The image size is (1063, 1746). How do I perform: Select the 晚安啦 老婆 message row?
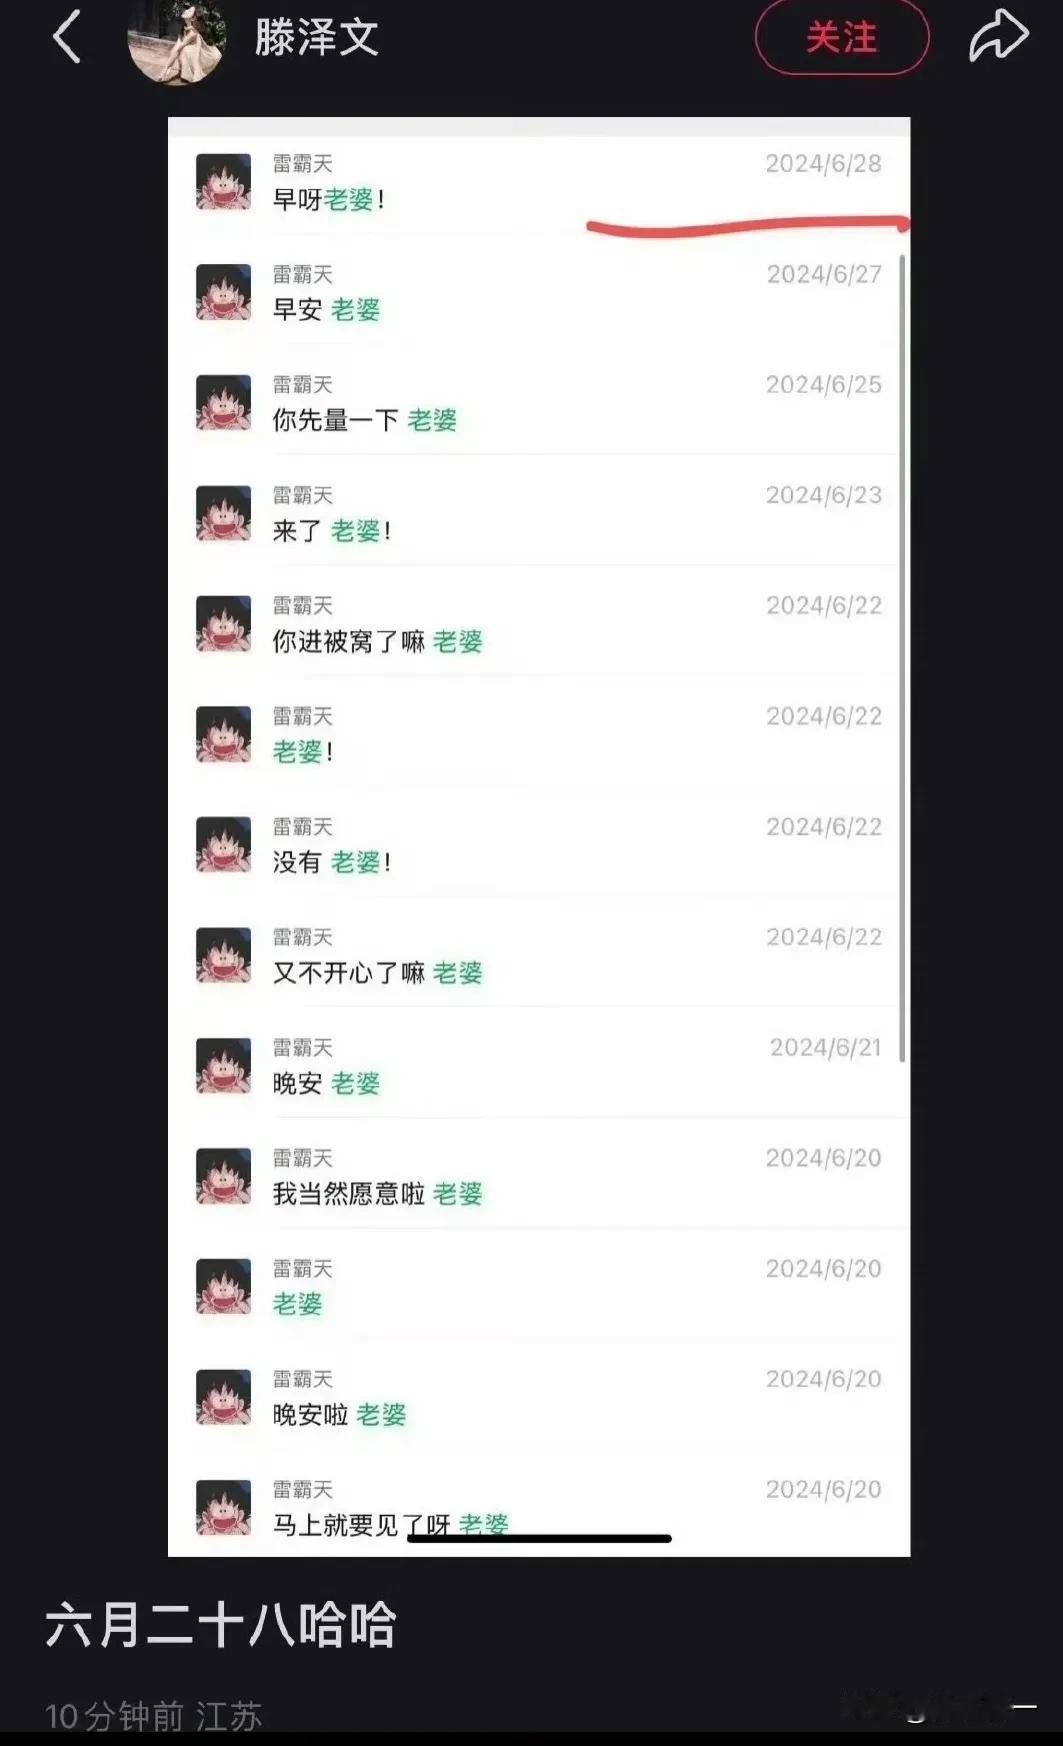click(x=539, y=1398)
